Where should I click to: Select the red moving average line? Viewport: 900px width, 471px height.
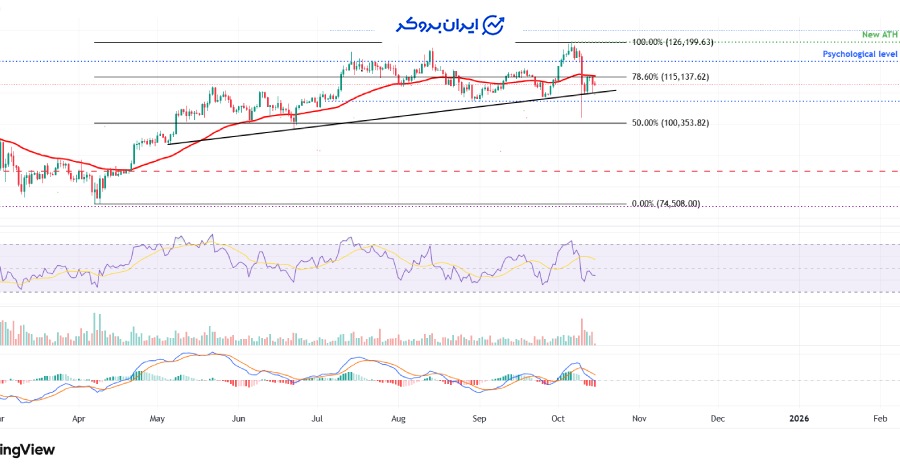click(x=250, y=119)
